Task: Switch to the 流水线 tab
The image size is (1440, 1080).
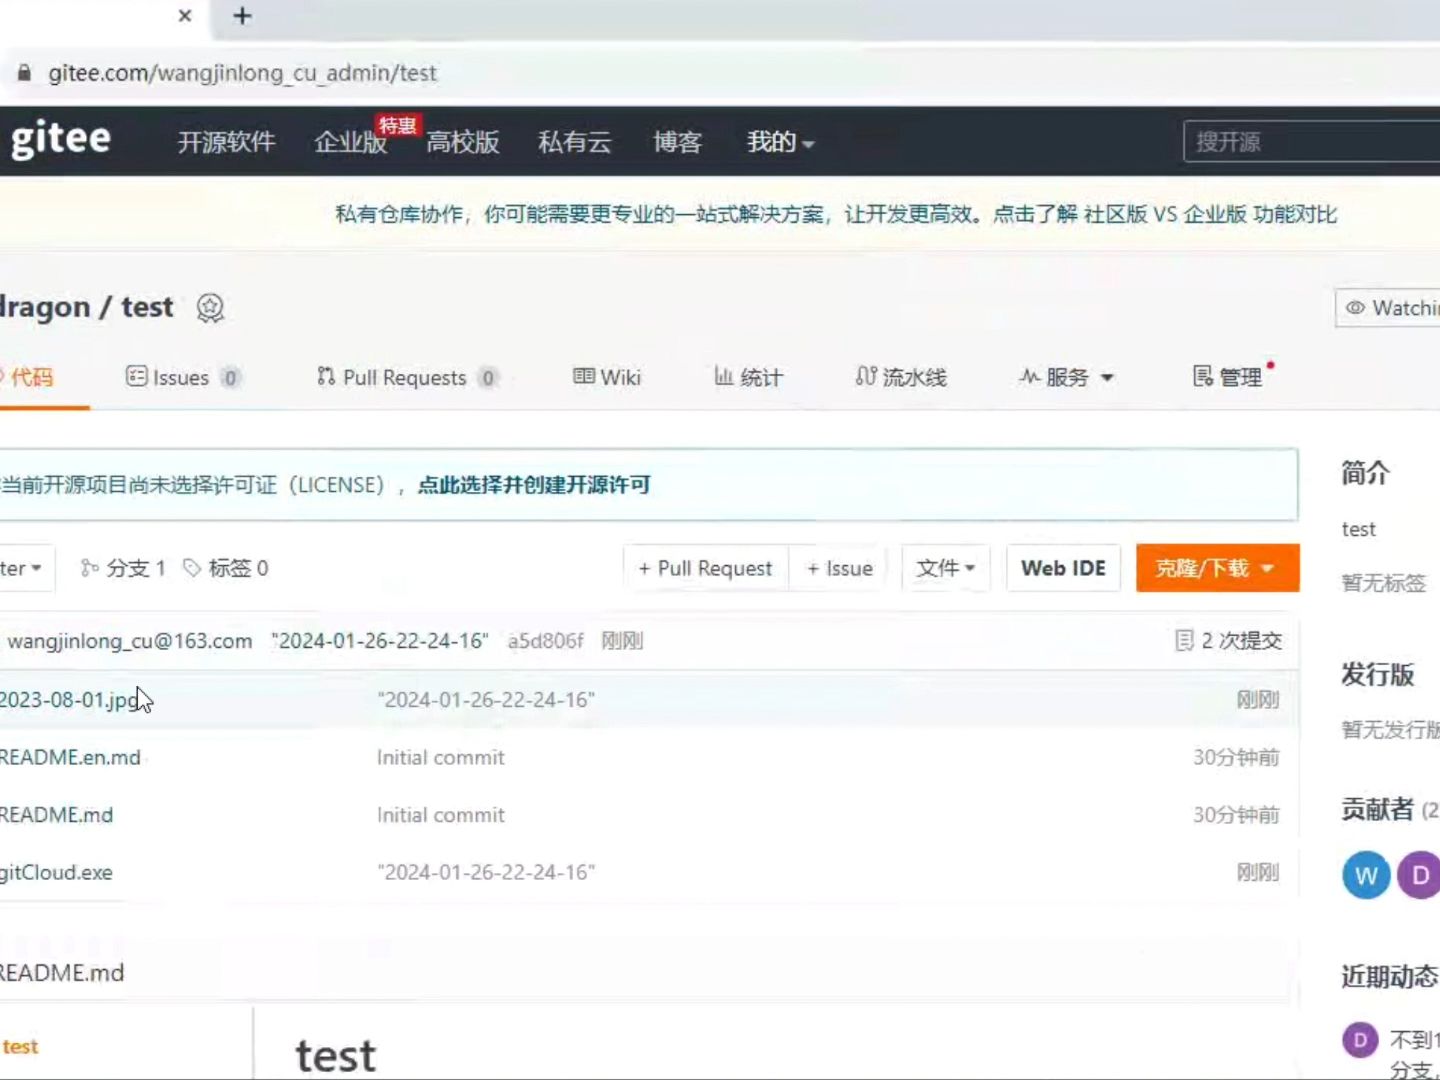Action: (901, 377)
